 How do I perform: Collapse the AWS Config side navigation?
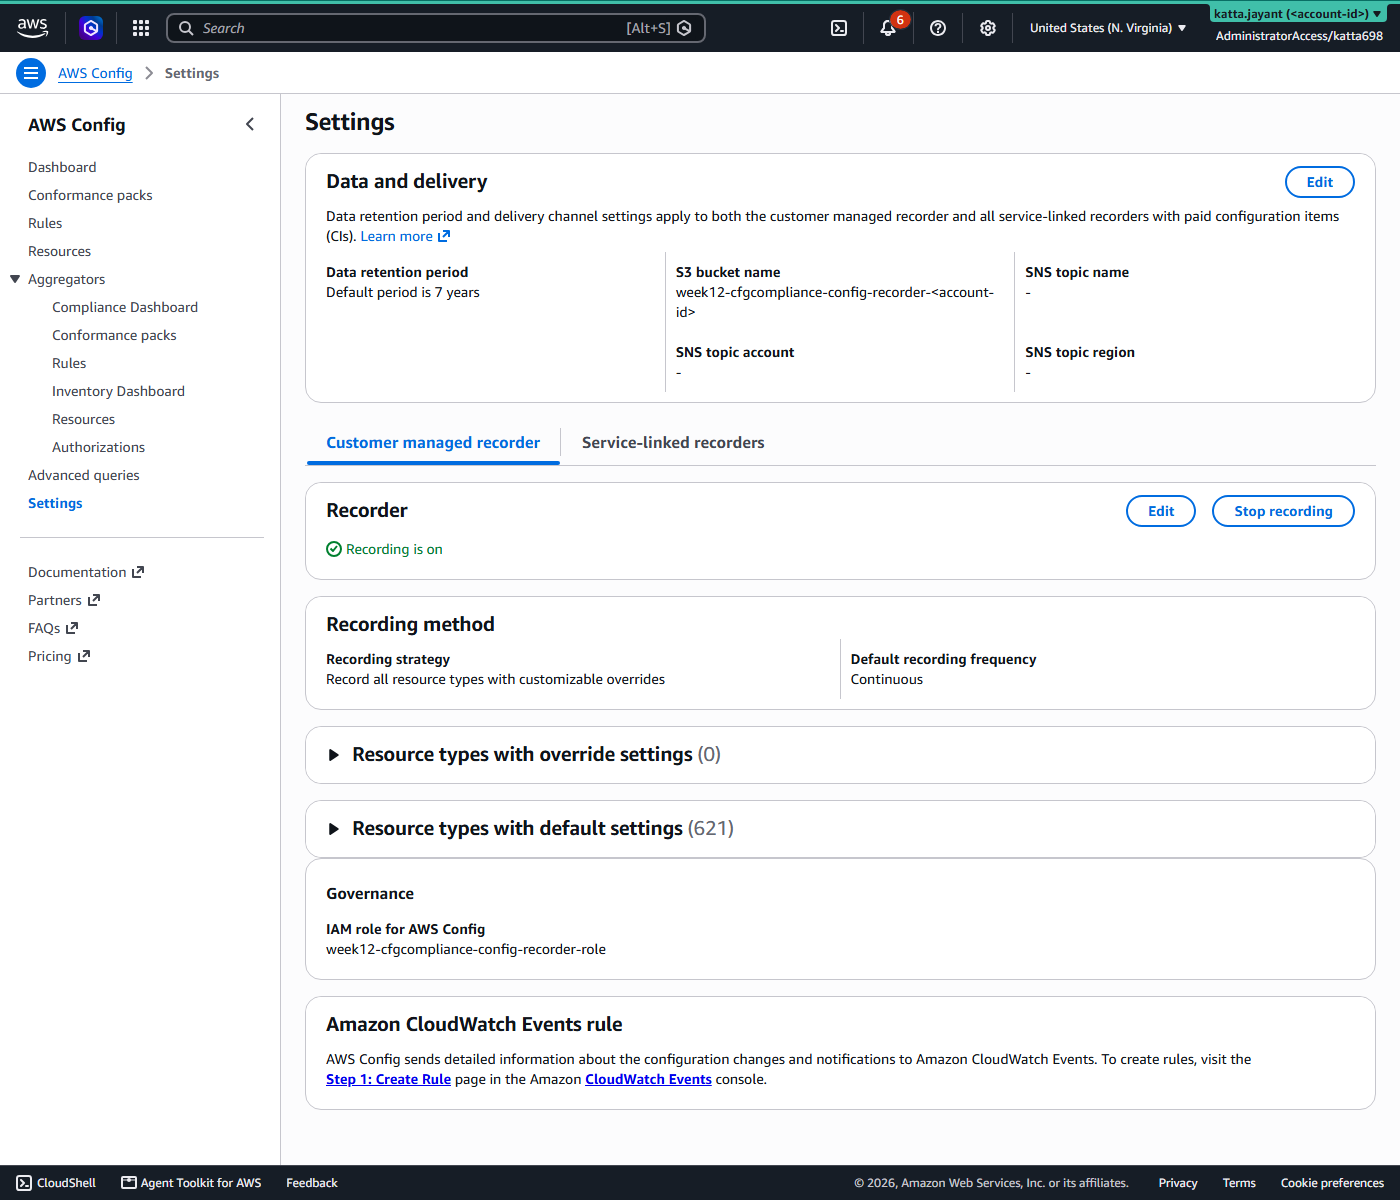(250, 124)
